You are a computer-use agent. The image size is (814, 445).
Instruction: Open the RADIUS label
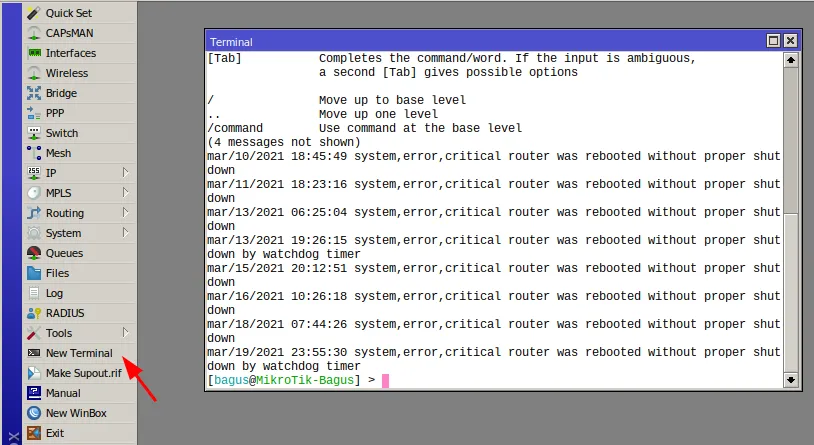tap(65, 313)
